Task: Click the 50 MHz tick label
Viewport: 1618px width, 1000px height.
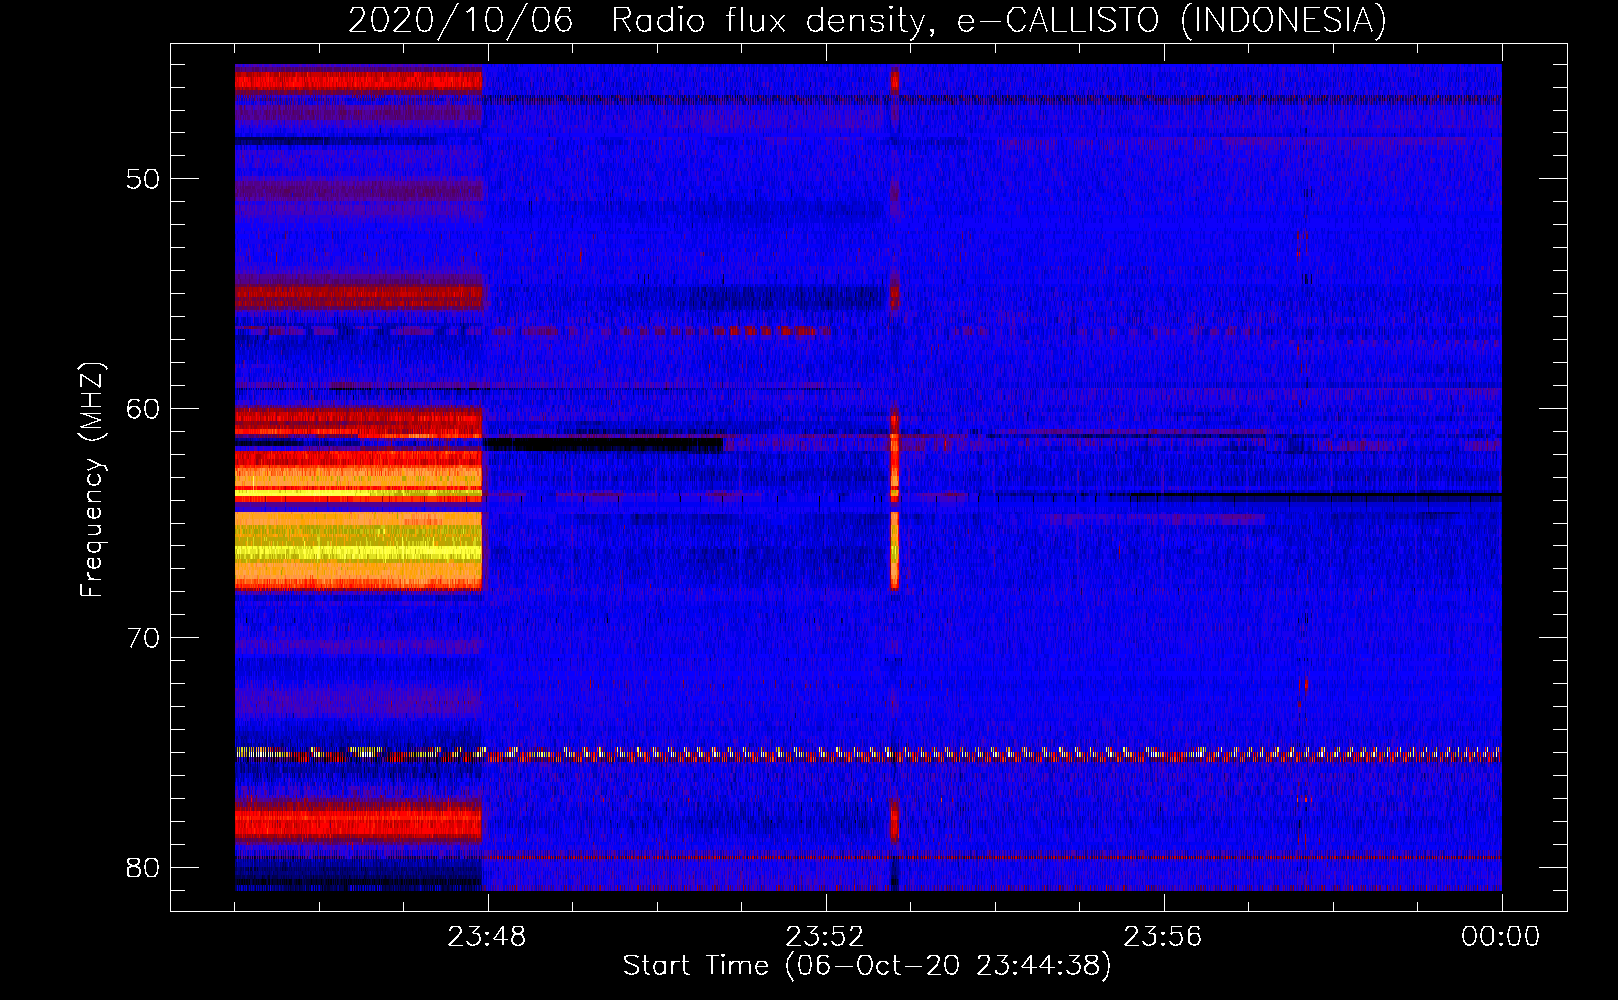Action: click(x=144, y=179)
